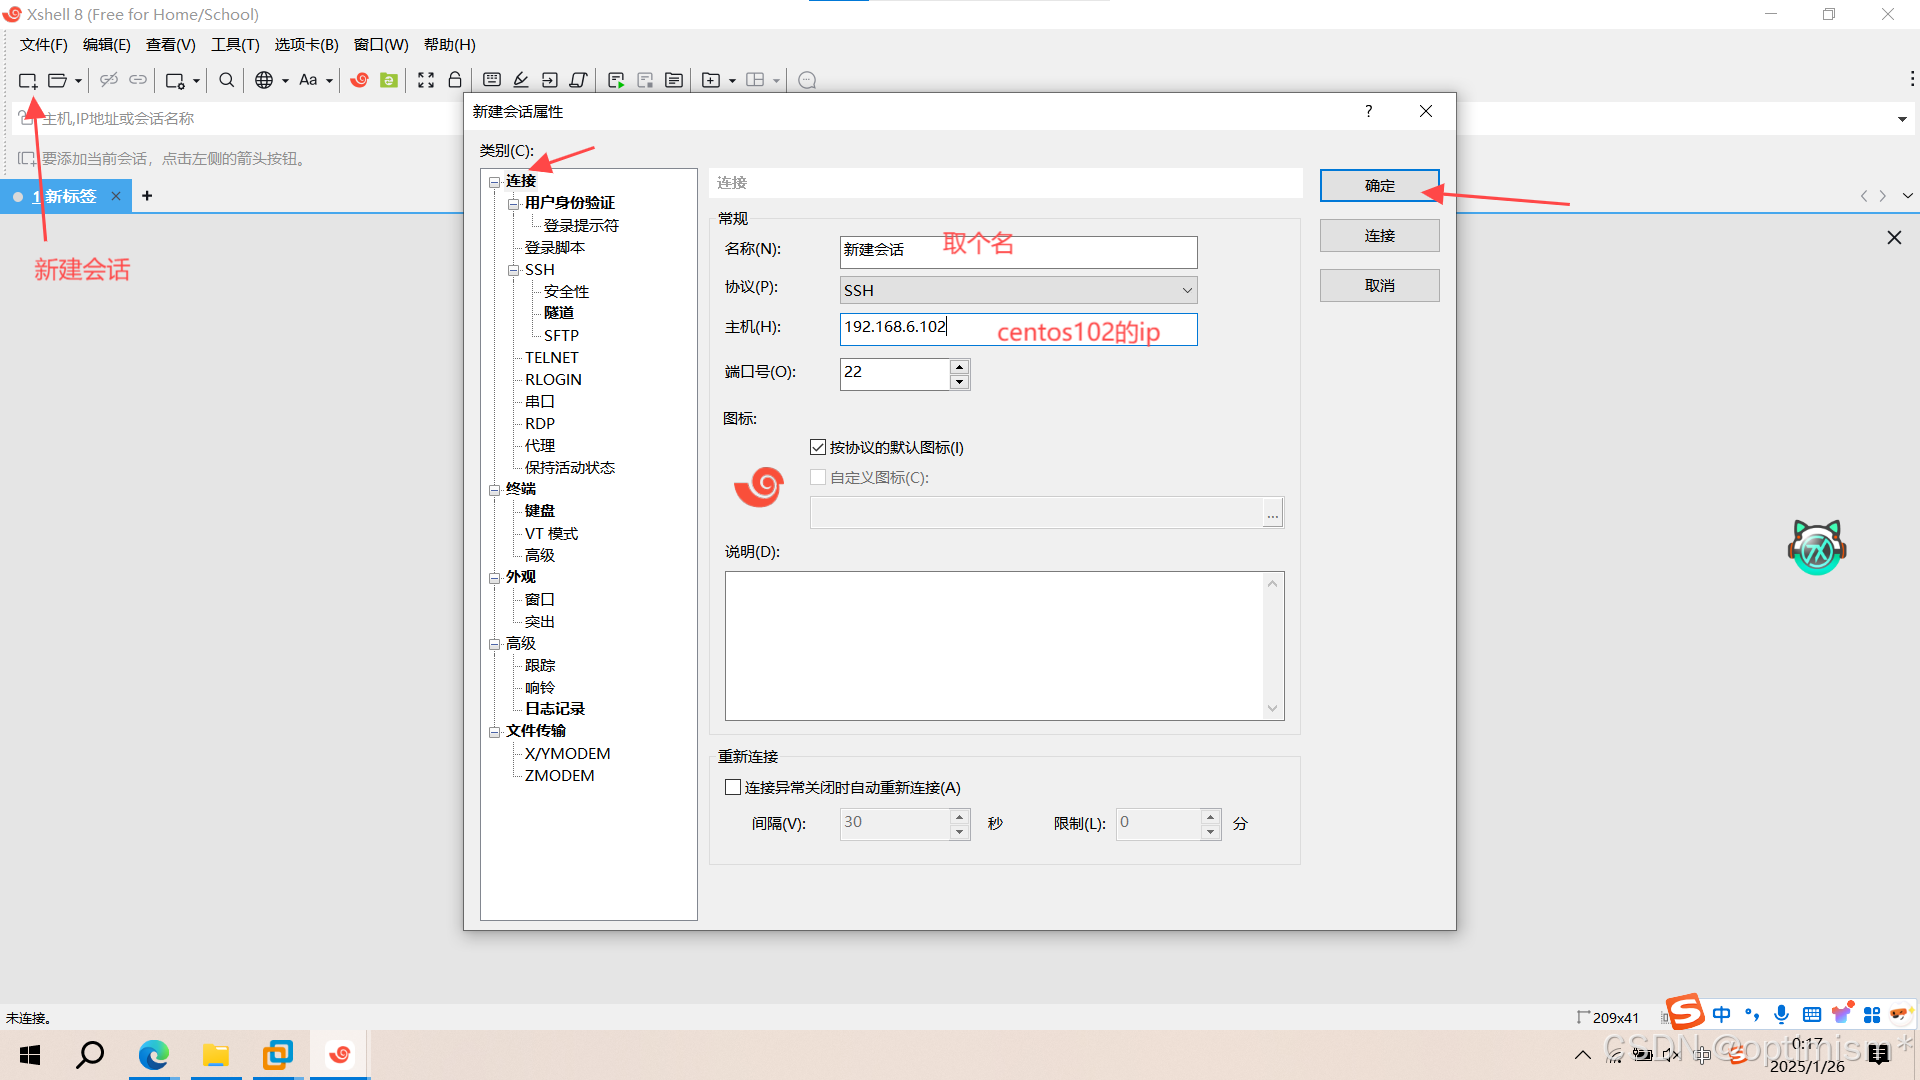Image resolution: width=1920 pixels, height=1080 pixels.
Task: Open the SSH protocol dropdown
Action: point(1186,290)
